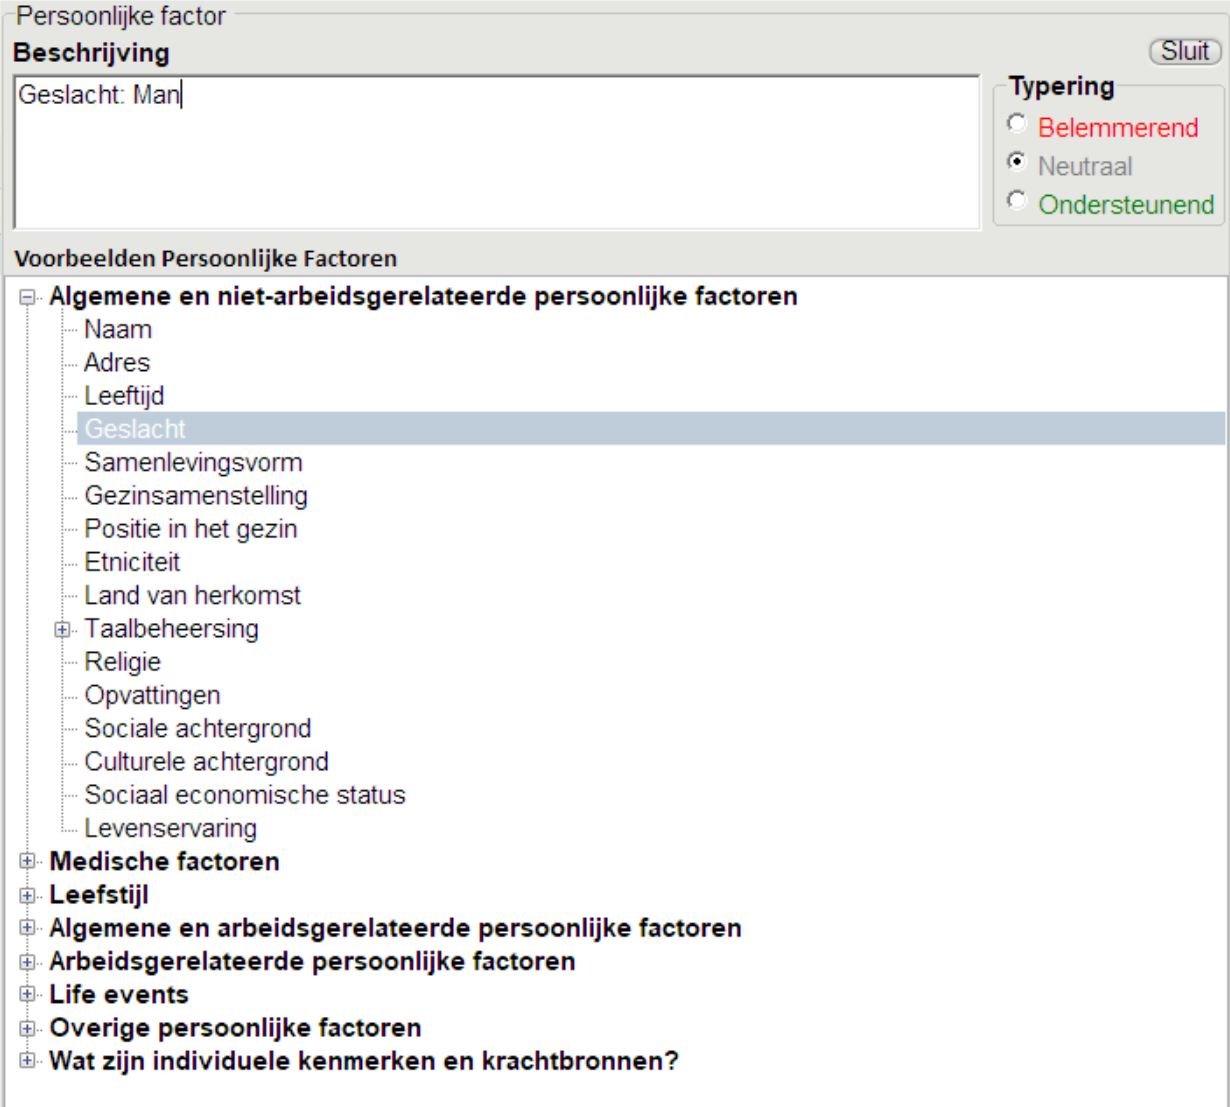The width and height of the screenshot is (1230, 1107).
Task: Pick Land van herkomst item
Action: [192, 595]
